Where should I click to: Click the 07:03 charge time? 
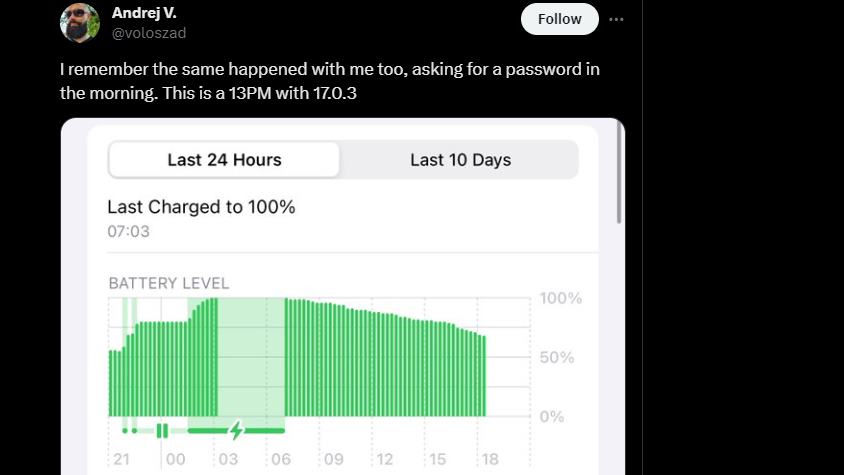(128, 231)
